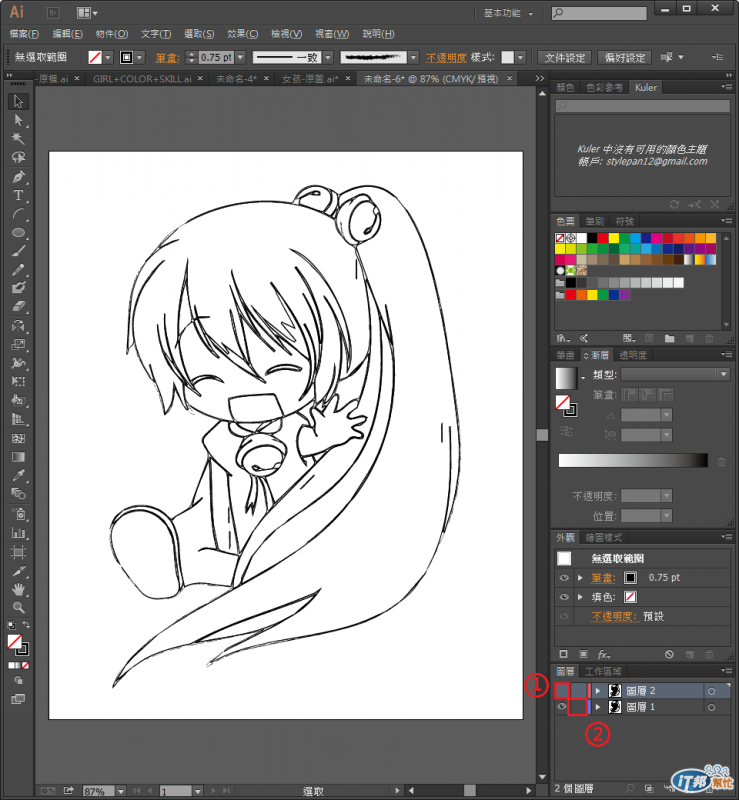Viewport: 739px width, 800px height.
Task: Toggle eye for 填色 appearance row
Action: [564, 597]
